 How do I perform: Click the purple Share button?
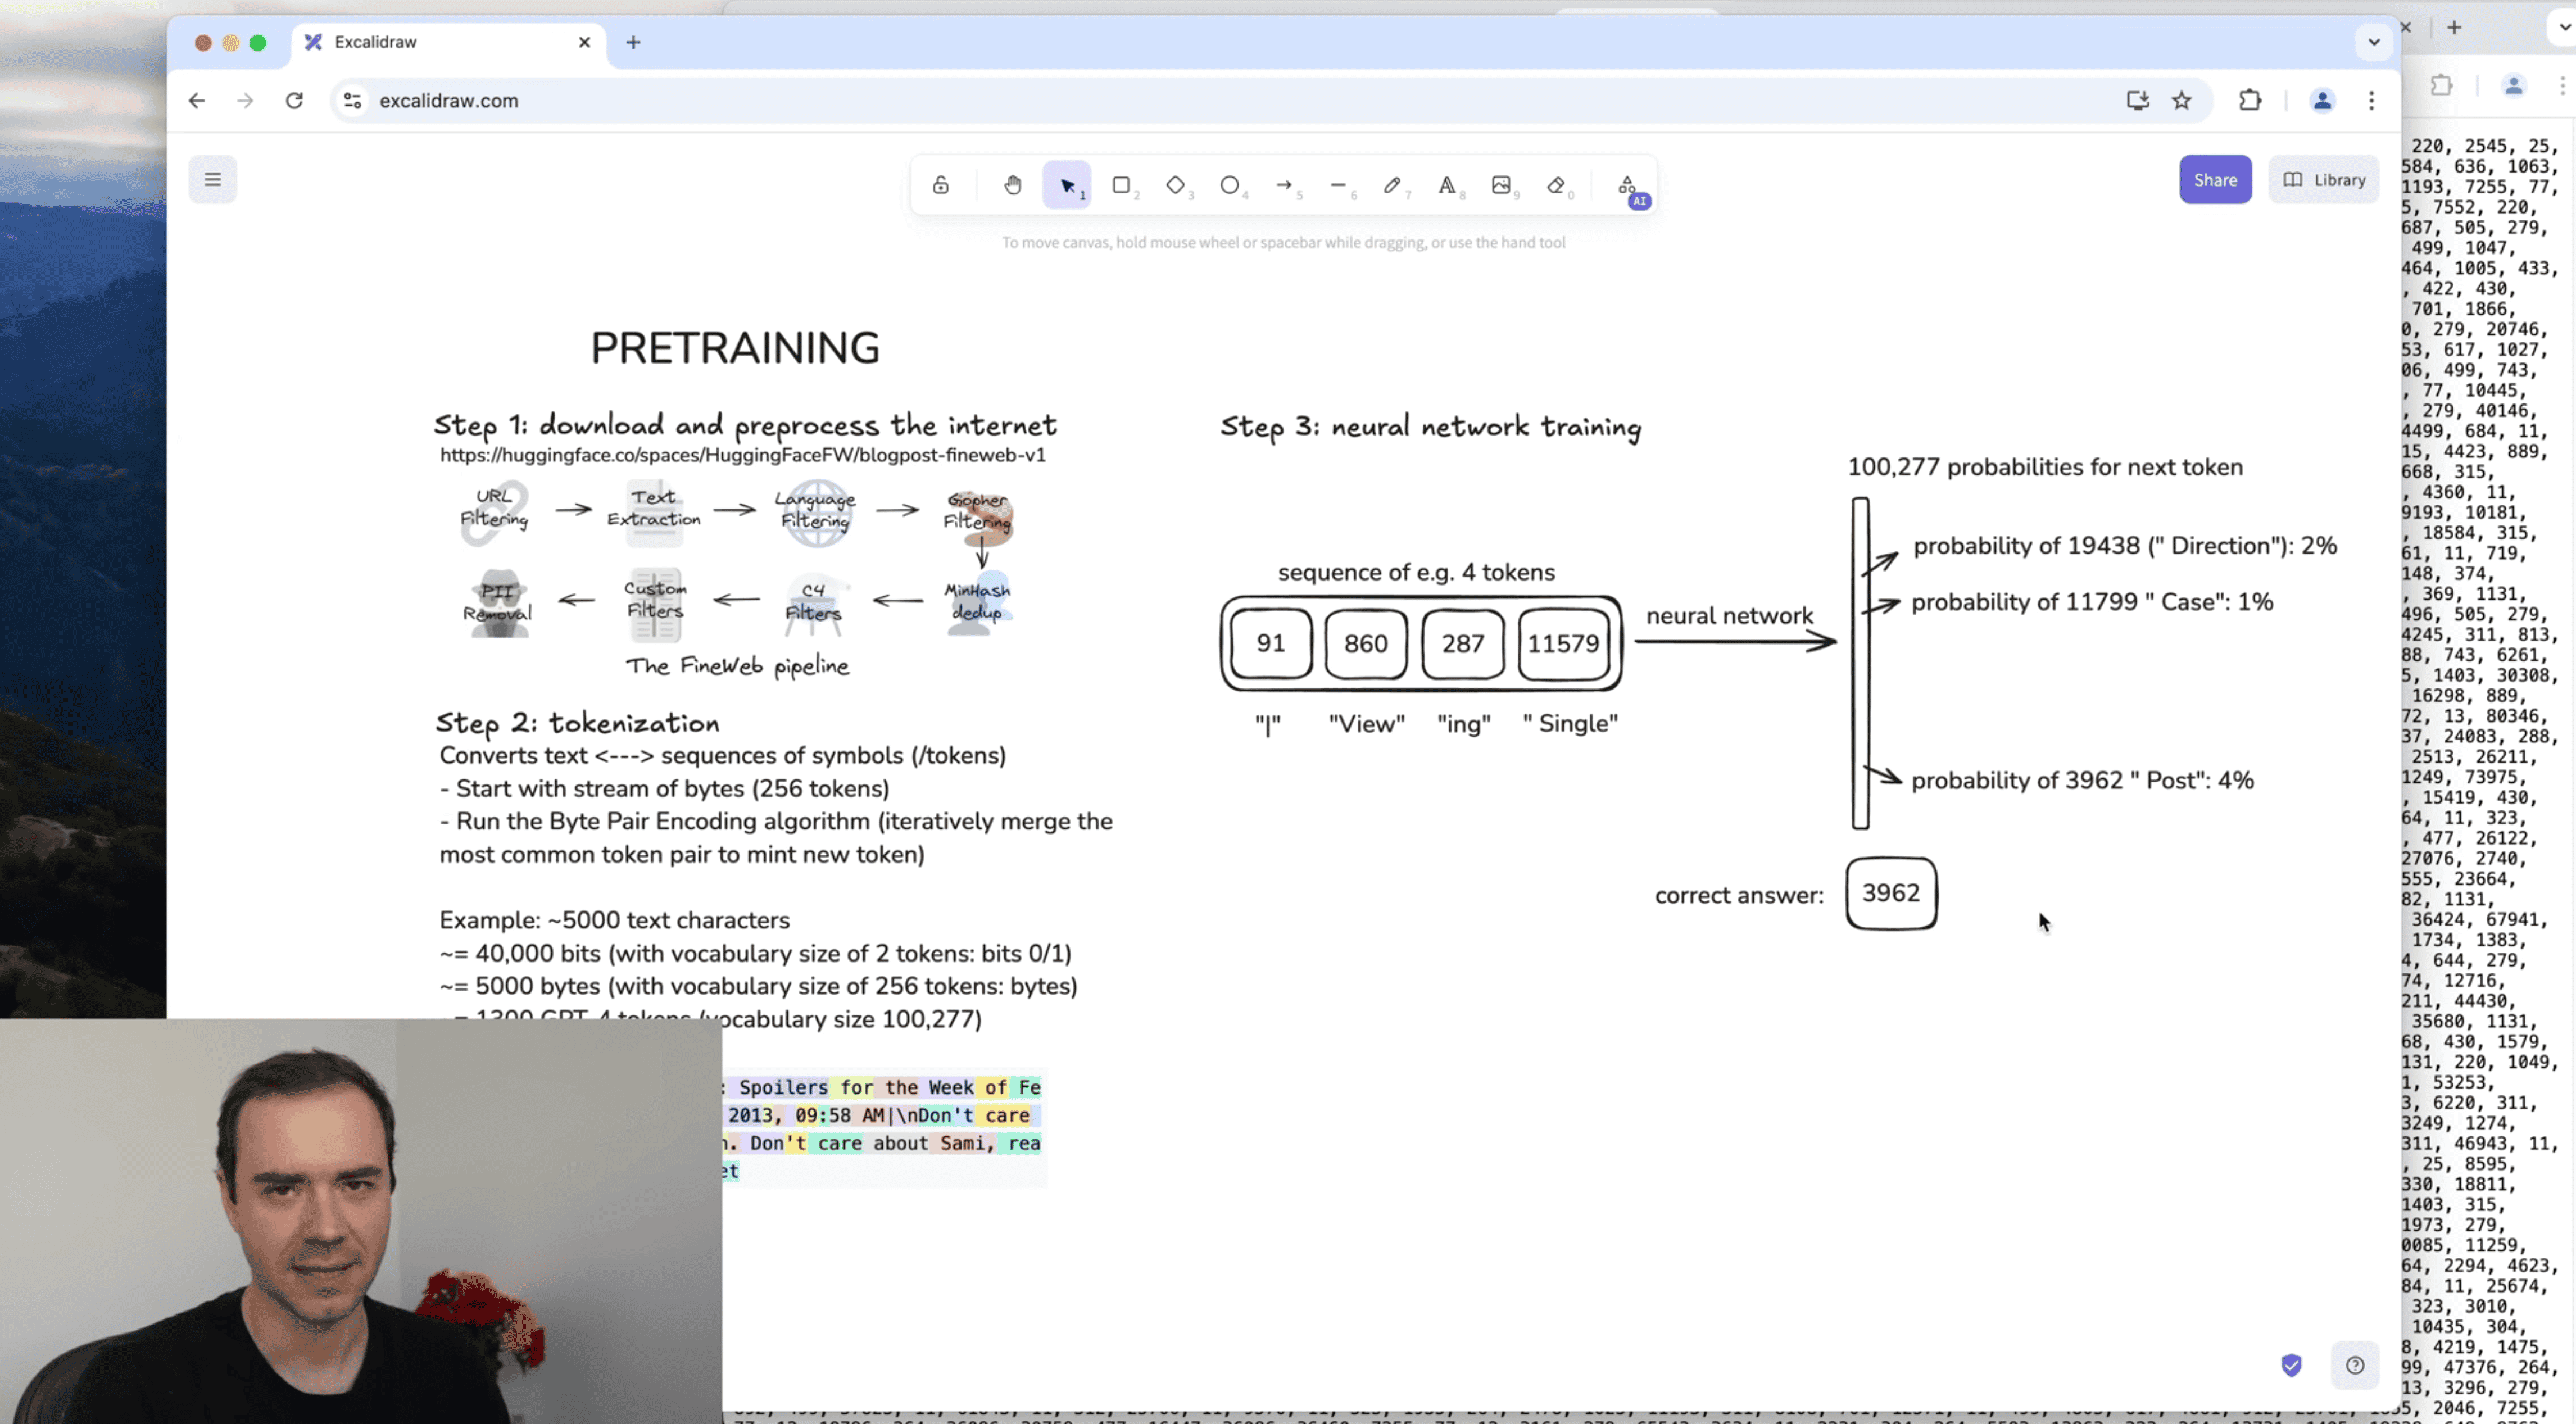2214,180
